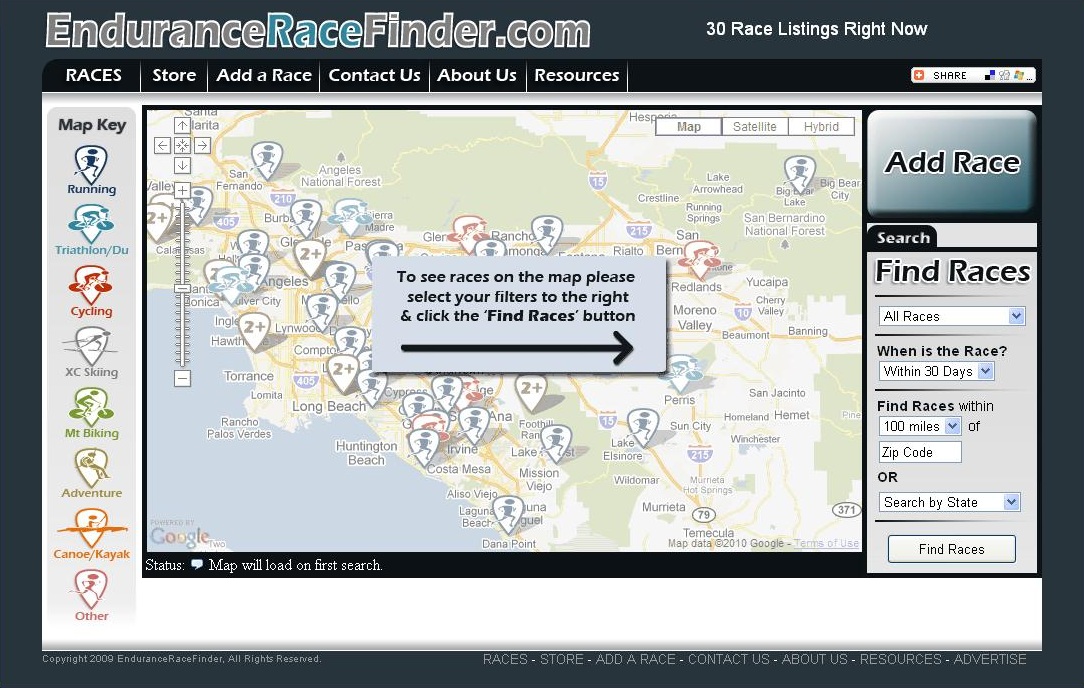Click the Other race type icon
Viewport: 1084px width, 688px height.
91,589
